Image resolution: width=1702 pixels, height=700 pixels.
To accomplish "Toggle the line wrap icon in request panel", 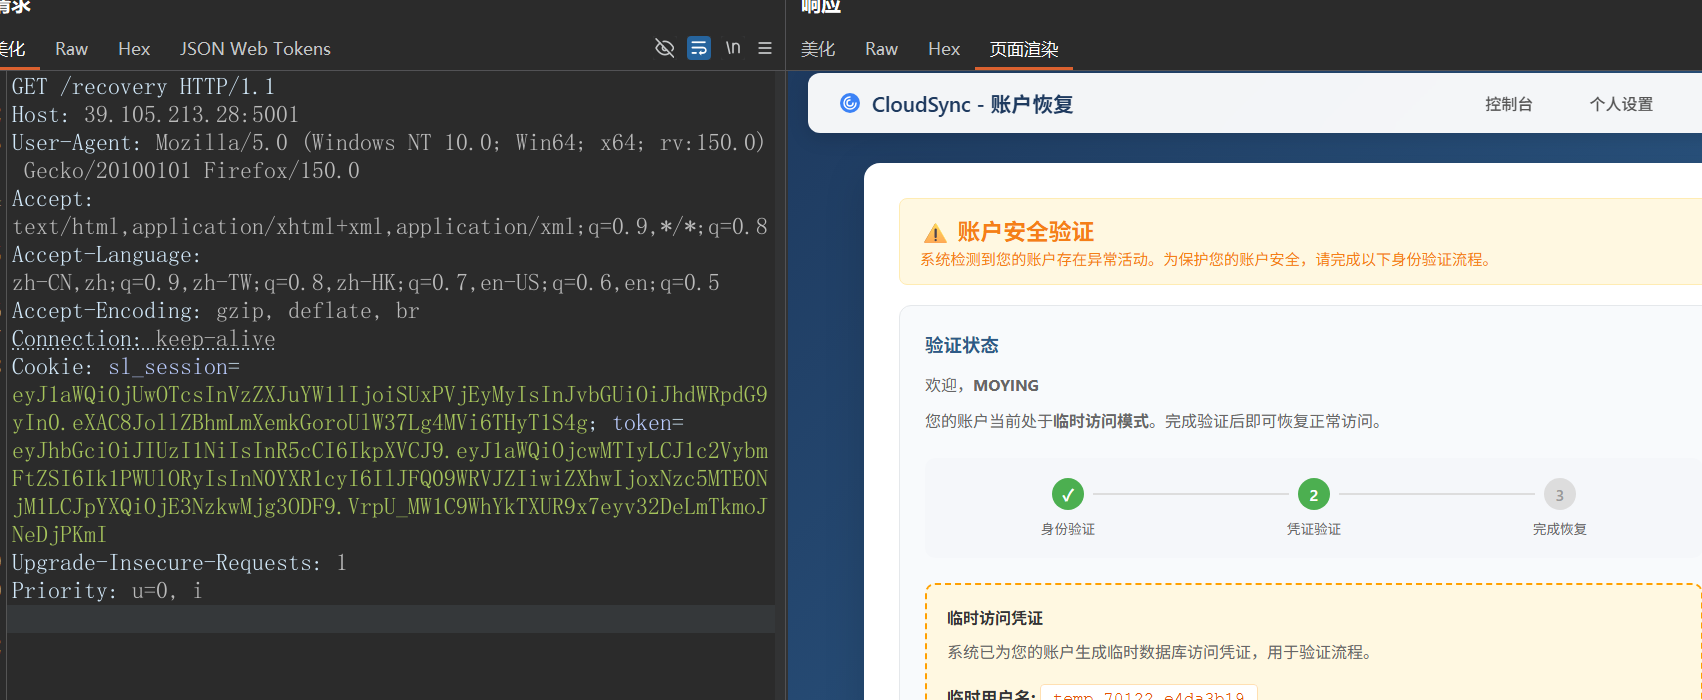I will (699, 48).
